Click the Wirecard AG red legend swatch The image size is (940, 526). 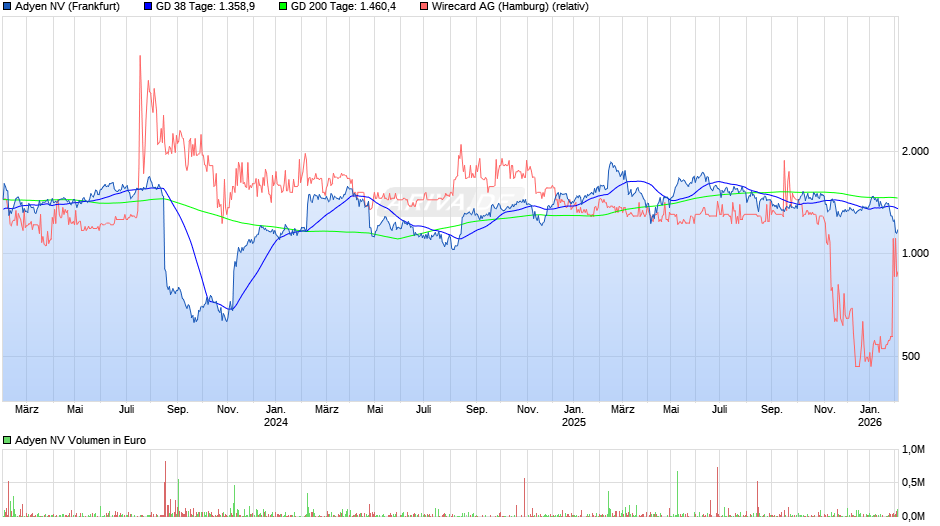coord(424,7)
